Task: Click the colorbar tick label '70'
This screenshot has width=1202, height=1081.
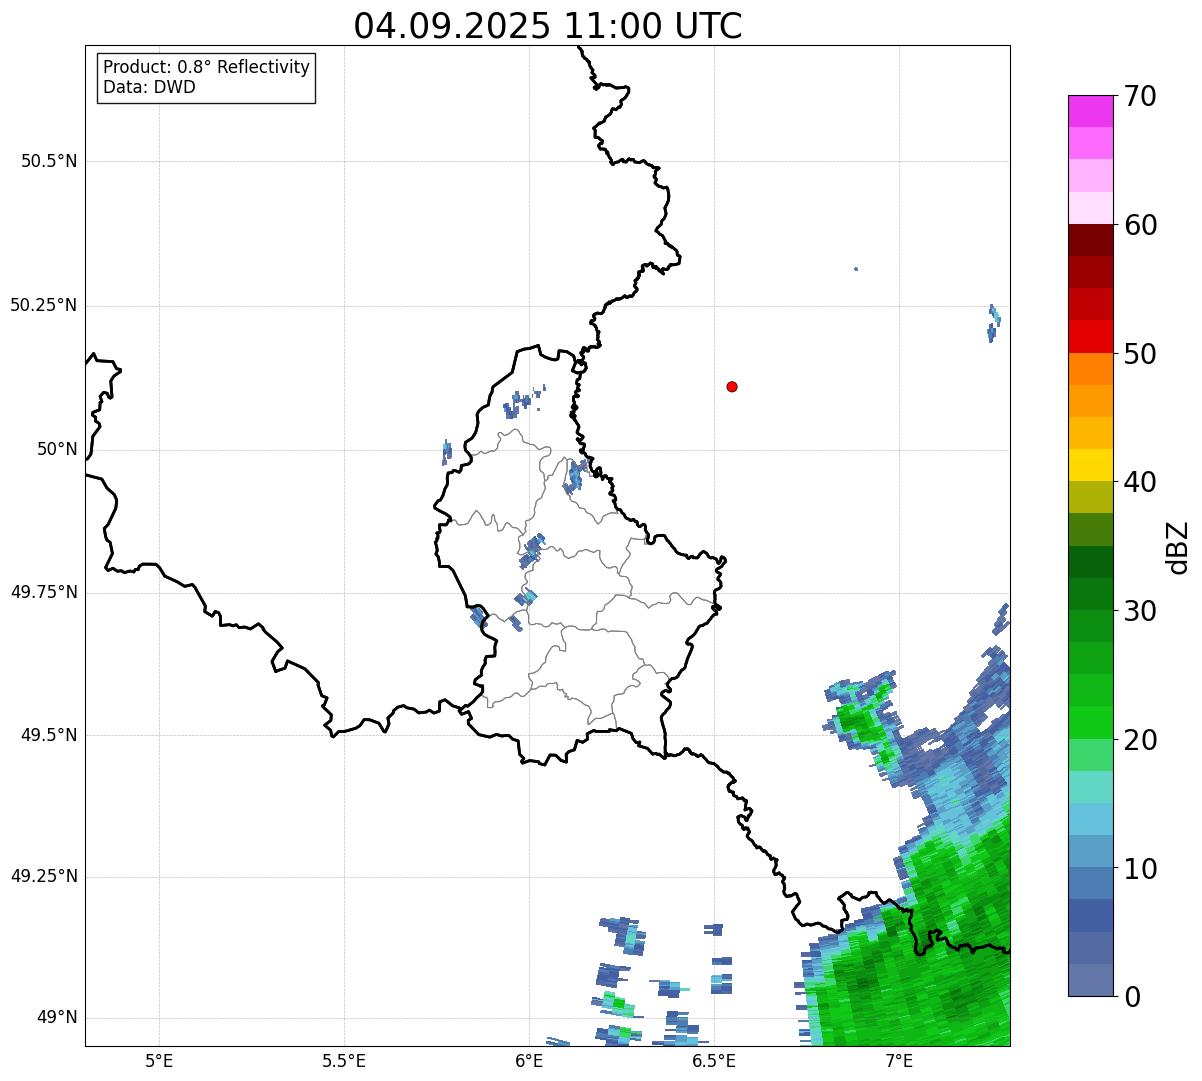Action: [x=1139, y=96]
